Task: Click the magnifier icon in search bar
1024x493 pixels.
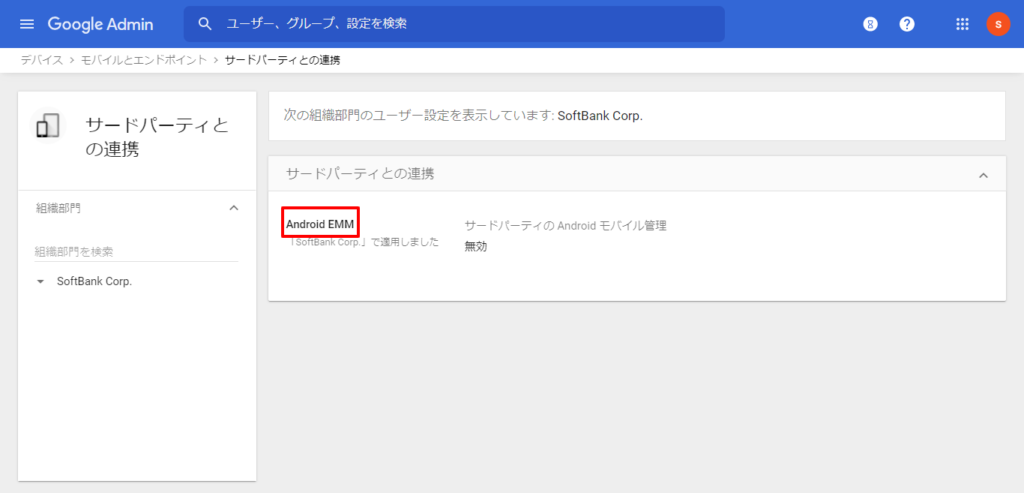Action: pyautogui.click(x=205, y=24)
